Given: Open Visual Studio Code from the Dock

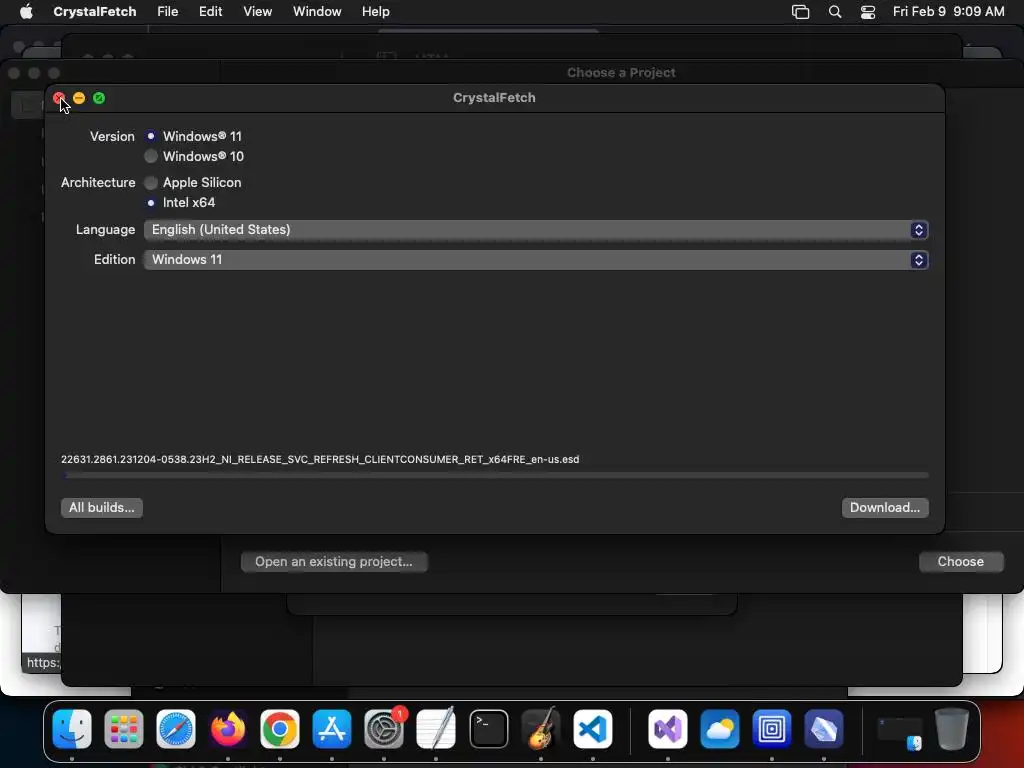Looking at the screenshot, I should coord(593,729).
